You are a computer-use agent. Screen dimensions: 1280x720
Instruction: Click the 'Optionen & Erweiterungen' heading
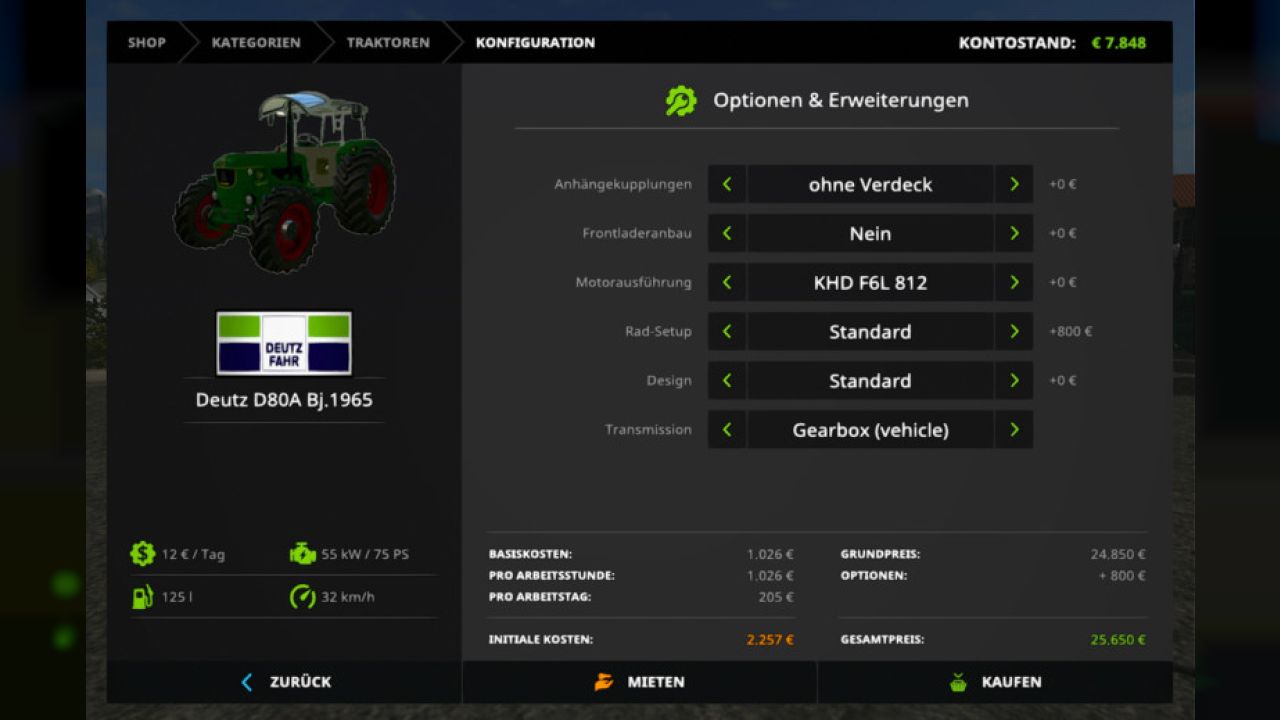pyautogui.click(x=840, y=100)
